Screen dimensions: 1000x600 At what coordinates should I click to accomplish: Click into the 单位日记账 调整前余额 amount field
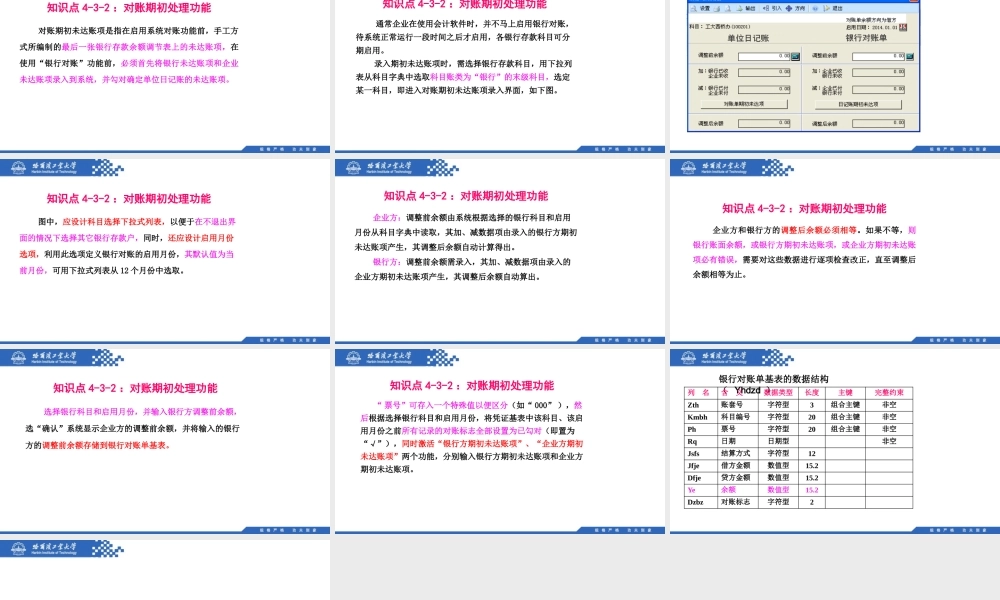pyautogui.click(x=764, y=55)
